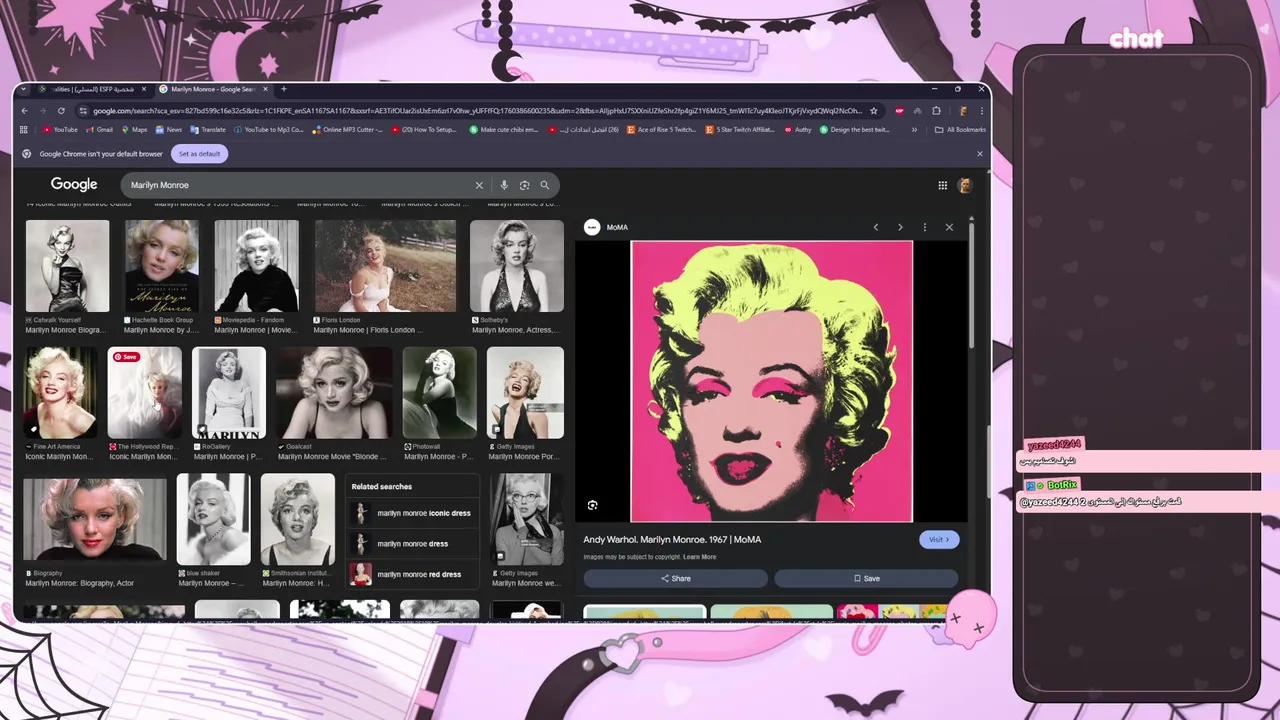Open the Maps bookmark

(134, 130)
